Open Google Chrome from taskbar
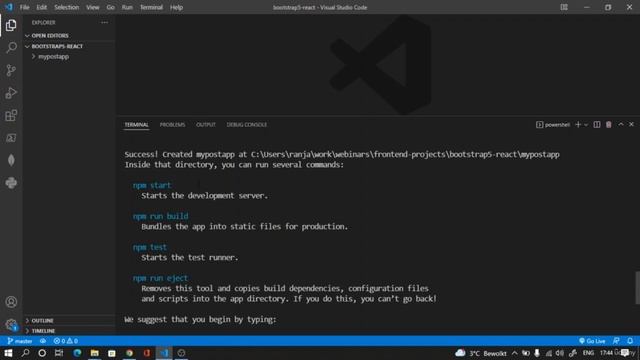The image size is (640, 360). (129, 353)
